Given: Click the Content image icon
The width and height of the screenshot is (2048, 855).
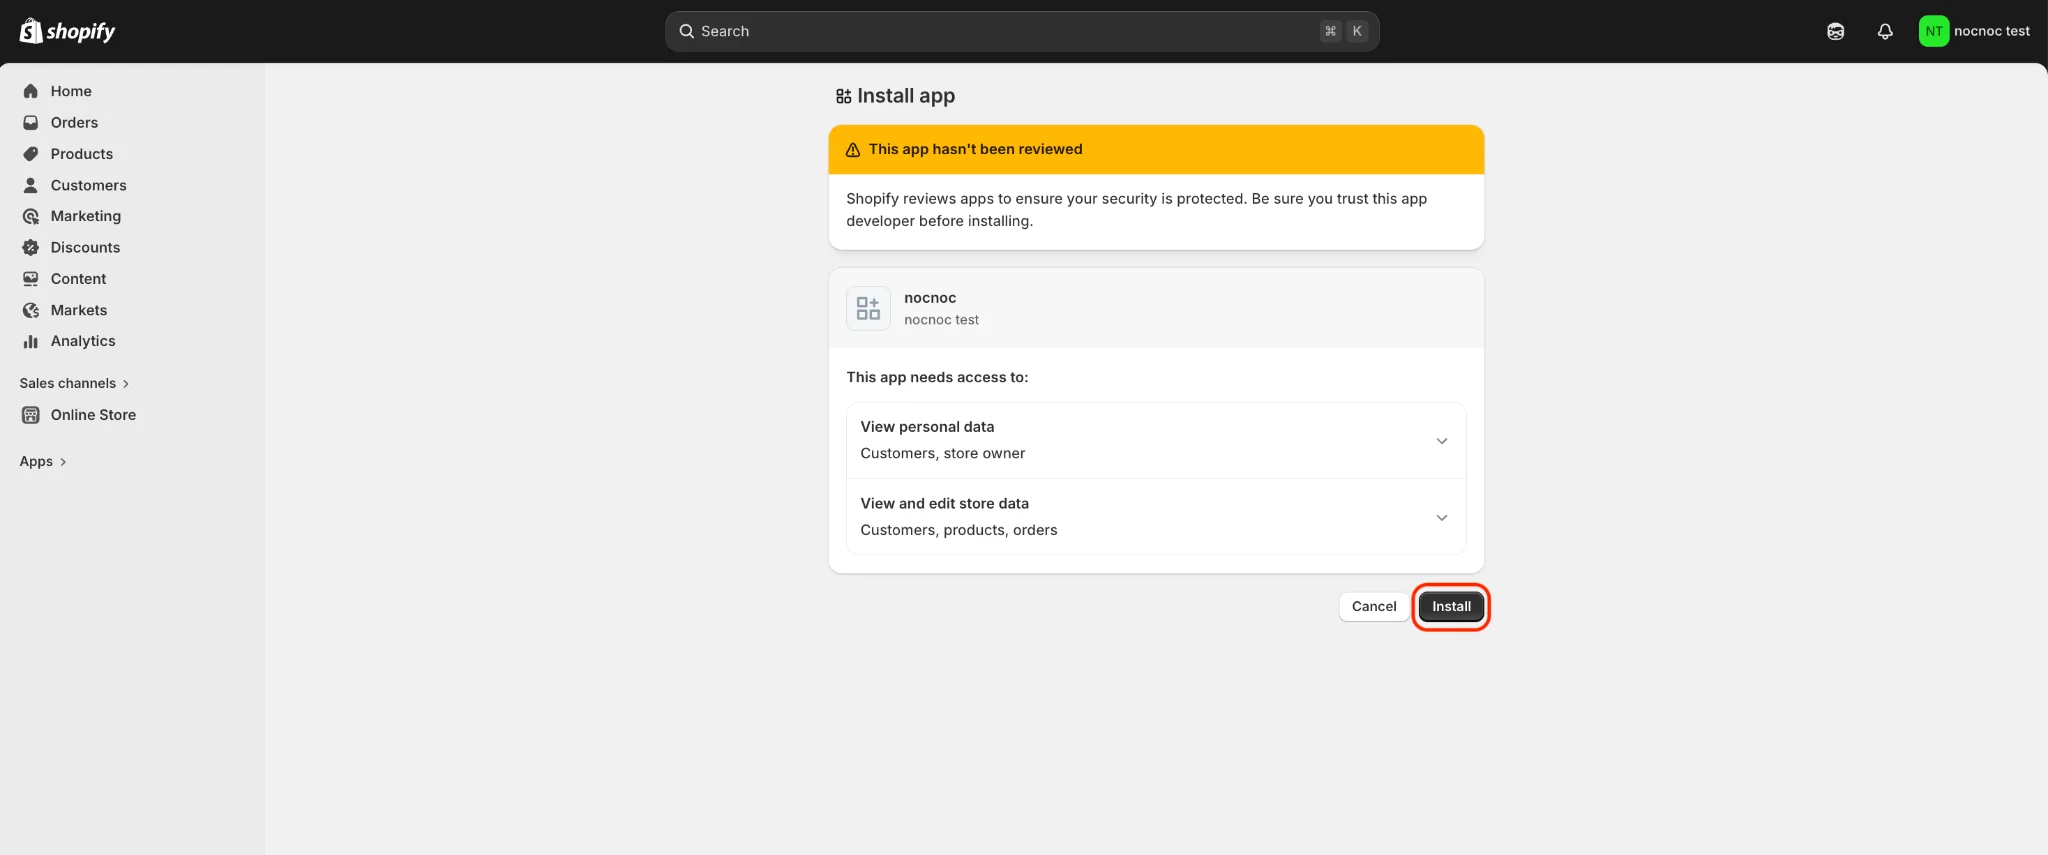Looking at the screenshot, I should pyautogui.click(x=31, y=279).
